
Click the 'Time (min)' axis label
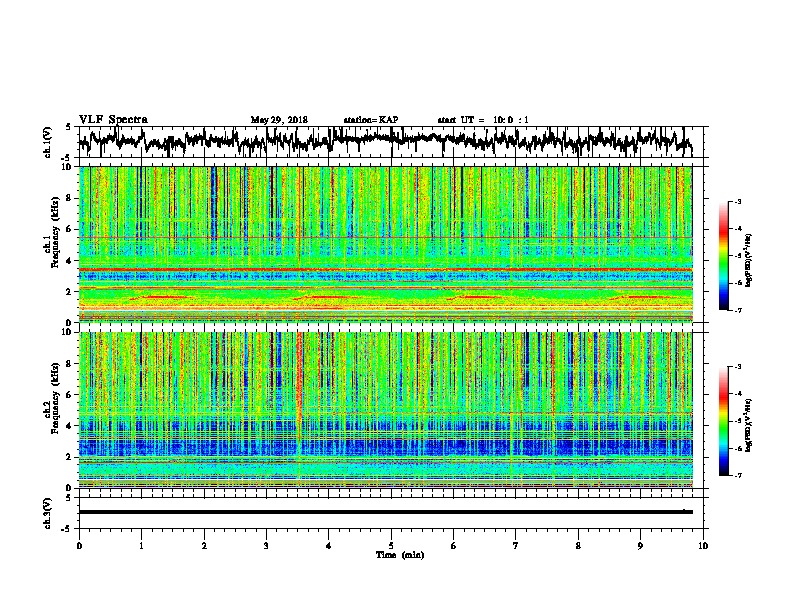click(400, 555)
